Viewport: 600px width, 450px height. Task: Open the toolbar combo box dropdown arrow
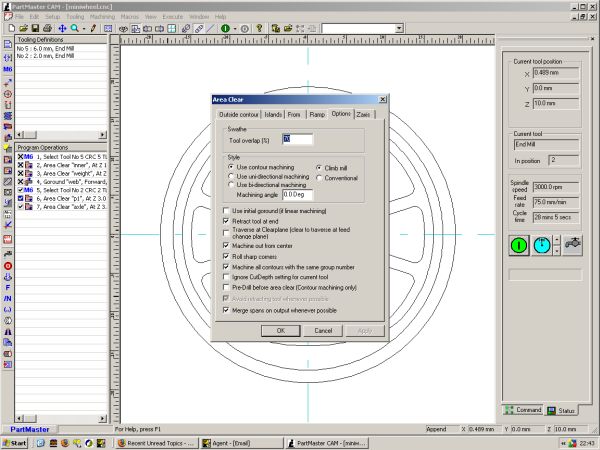point(399,29)
